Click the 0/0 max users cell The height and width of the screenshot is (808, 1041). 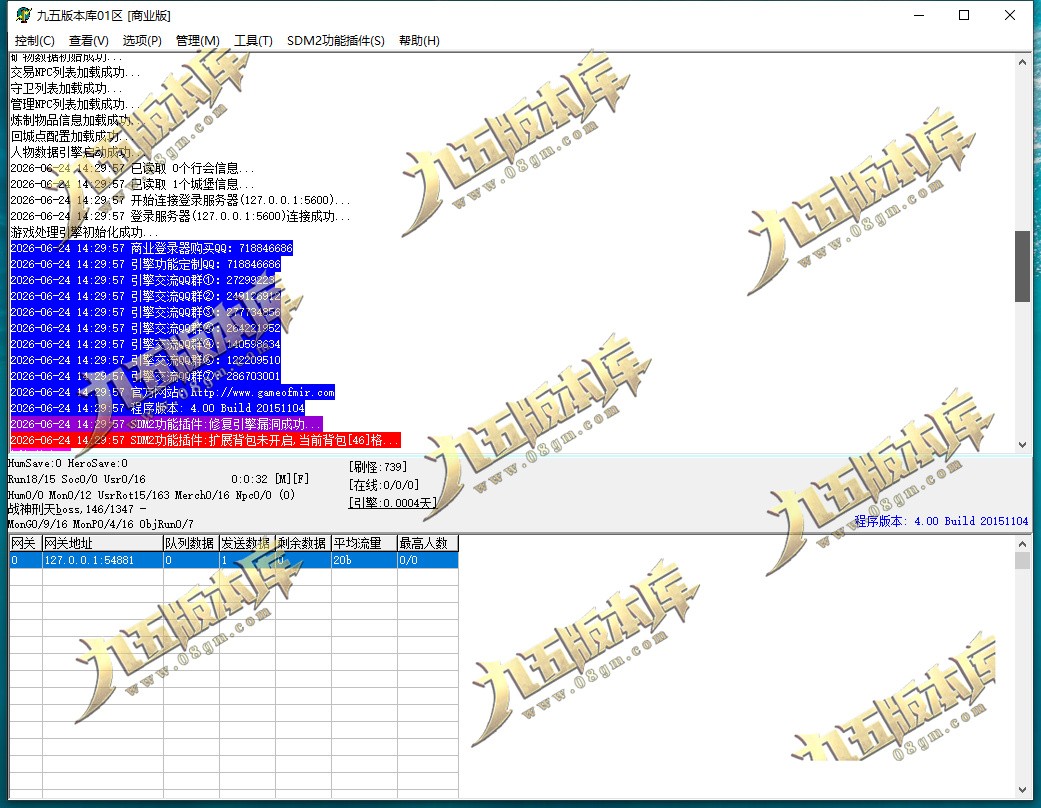point(428,560)
